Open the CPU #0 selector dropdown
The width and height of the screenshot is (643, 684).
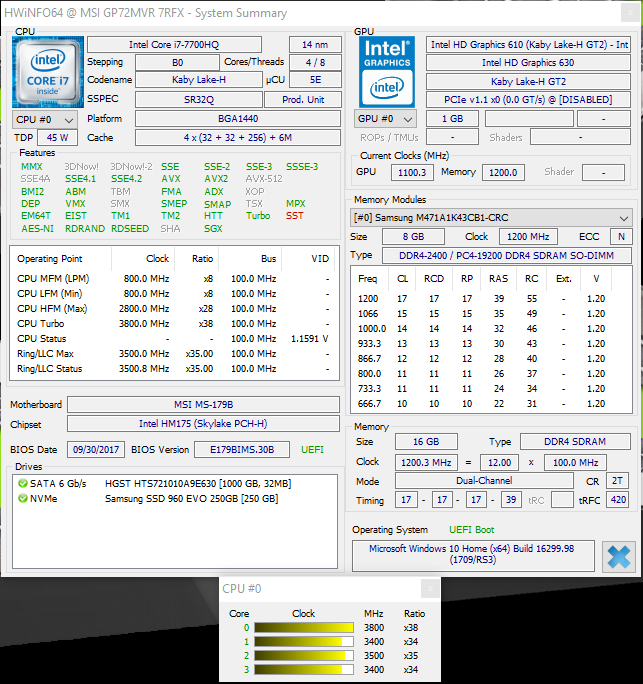pyautogui.click(x=45, y=120)
